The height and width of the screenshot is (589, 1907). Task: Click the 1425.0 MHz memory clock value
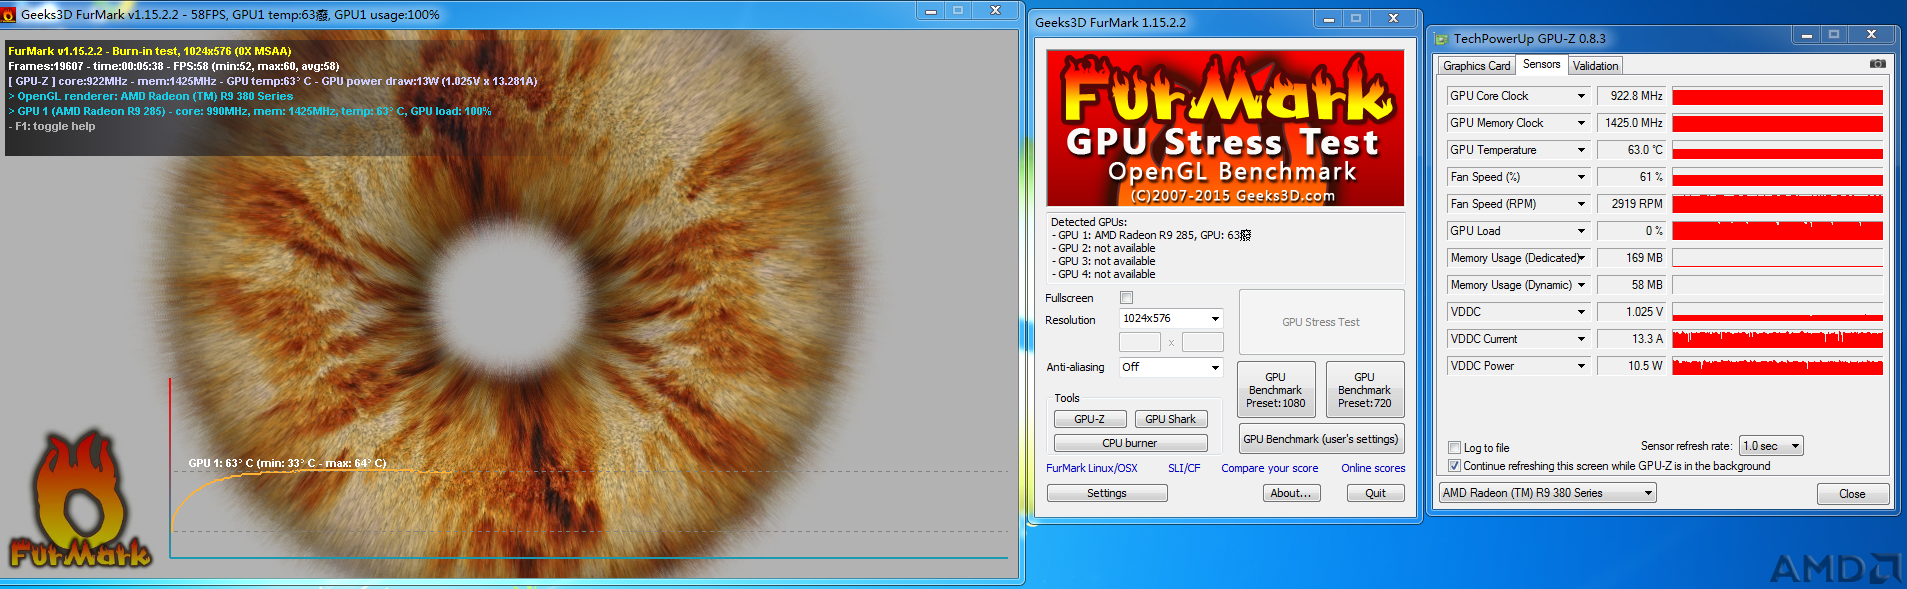point(1632,123)
